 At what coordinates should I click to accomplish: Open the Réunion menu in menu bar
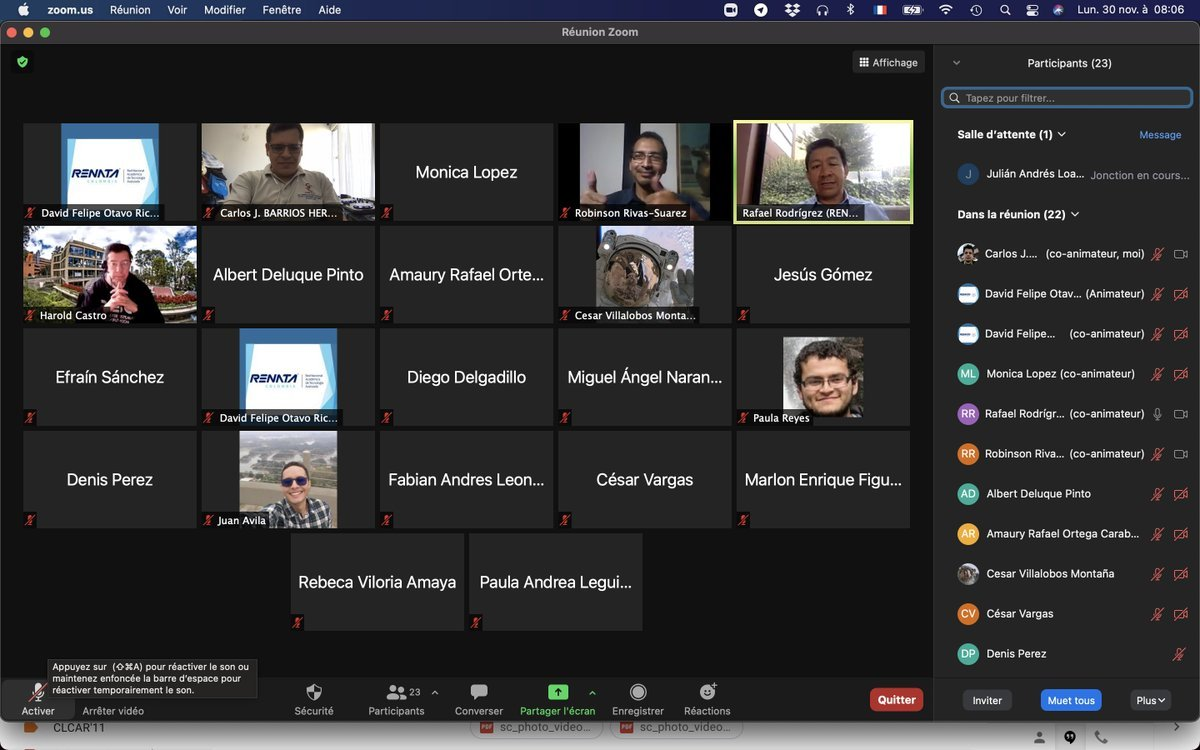[x=130, y=10]
